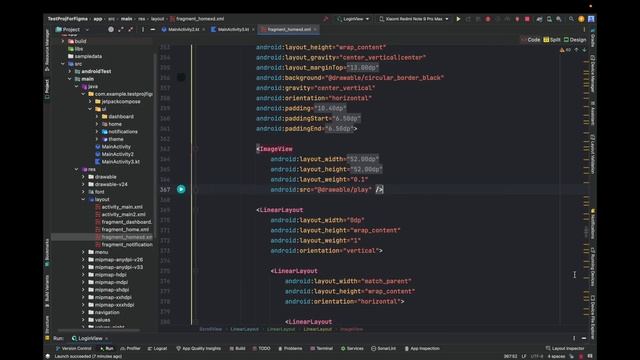Open the Device Manager side panel

[593, 73]
